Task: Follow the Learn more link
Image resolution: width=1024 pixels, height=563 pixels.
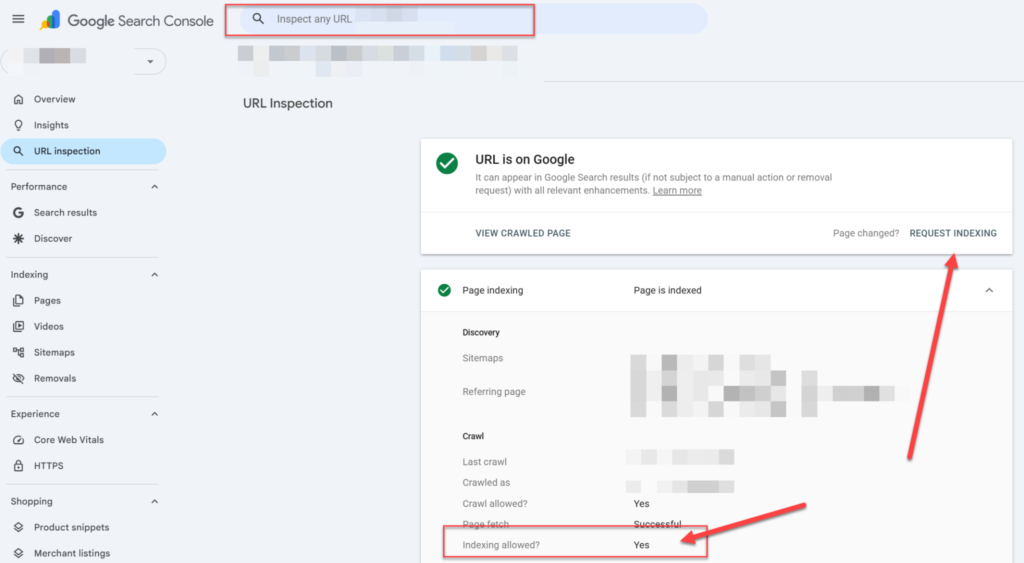Action: (677, 191)
